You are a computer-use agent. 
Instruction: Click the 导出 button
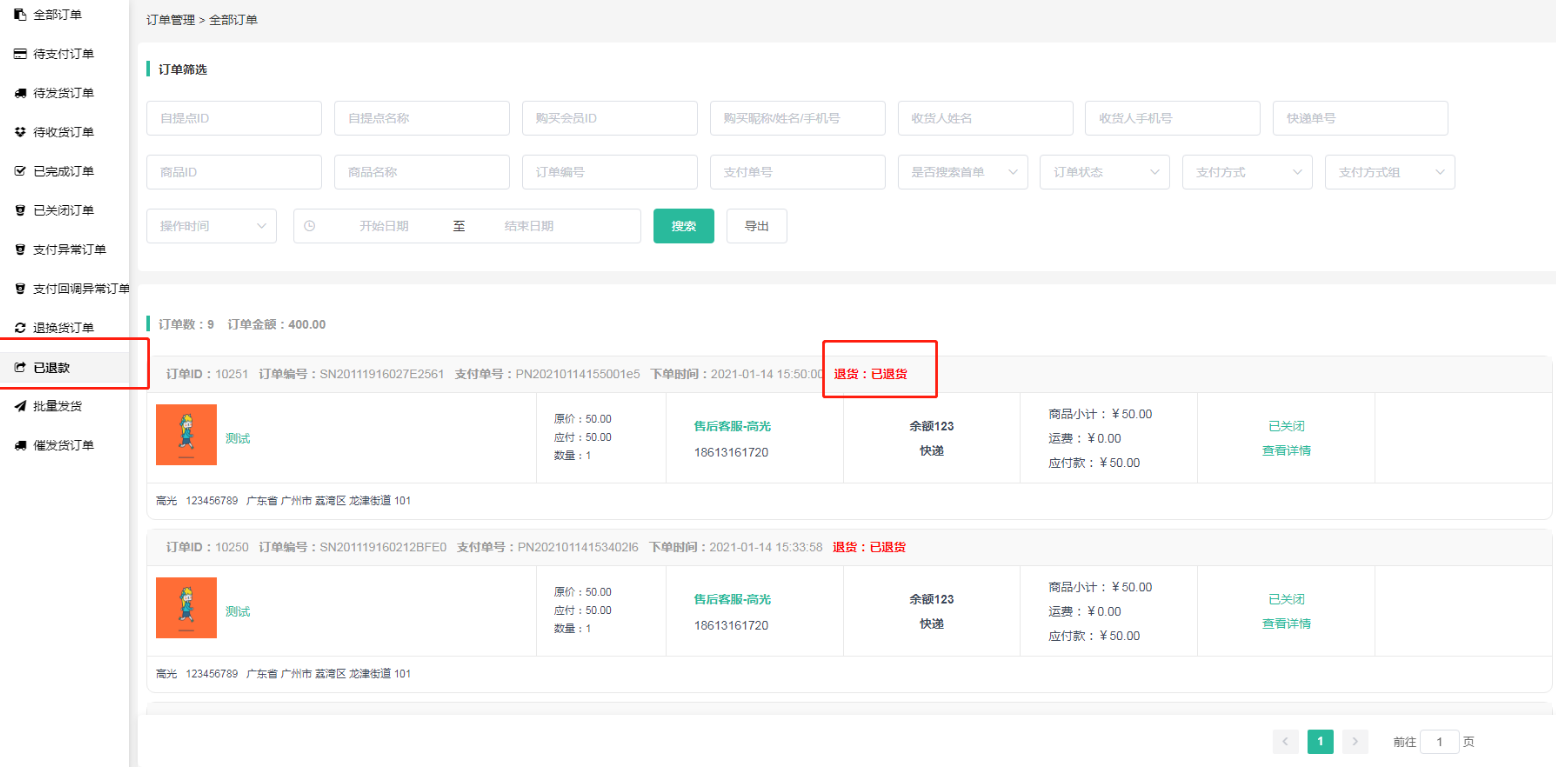[x=756, y=226]
